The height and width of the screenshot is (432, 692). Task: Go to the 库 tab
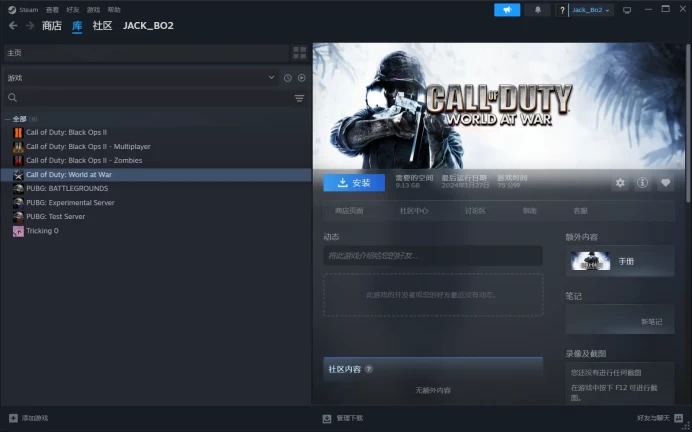click(x=77, y=26)
